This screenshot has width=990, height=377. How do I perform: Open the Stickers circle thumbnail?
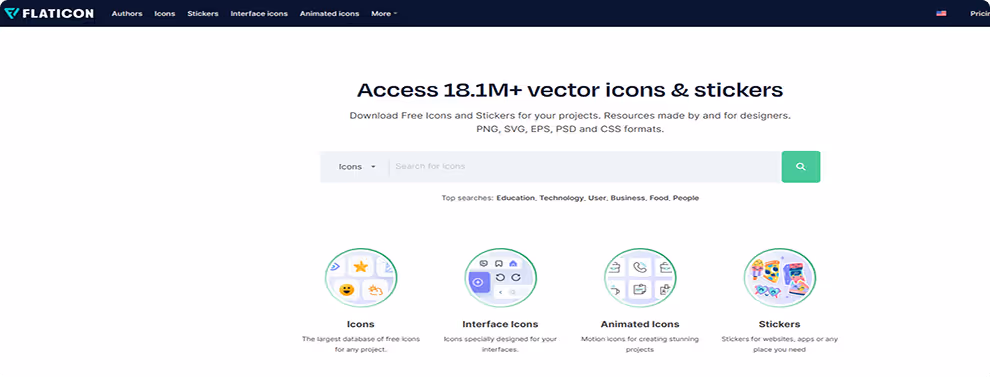tap(780, 278)
